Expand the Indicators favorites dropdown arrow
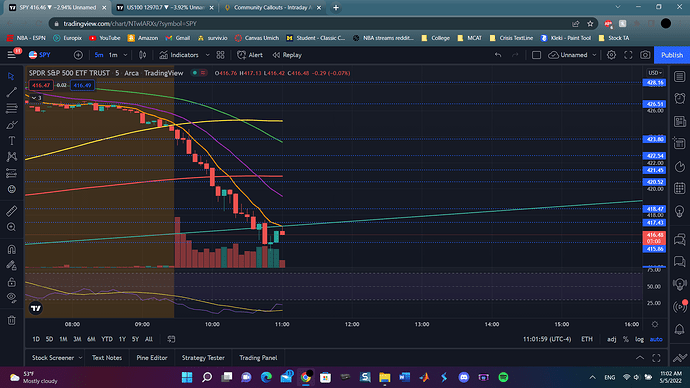The width and height of the screenshot is (690, 388). (x=208, y=55)
